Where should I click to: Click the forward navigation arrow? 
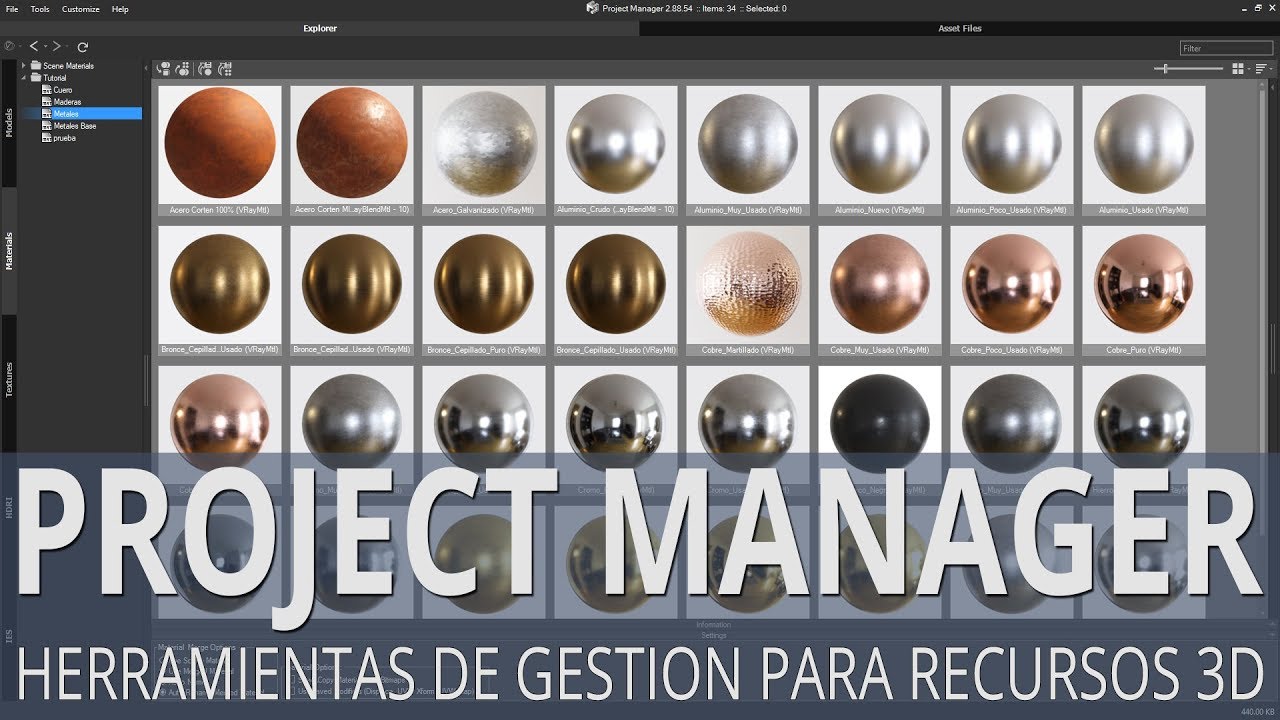coord(57,46)
